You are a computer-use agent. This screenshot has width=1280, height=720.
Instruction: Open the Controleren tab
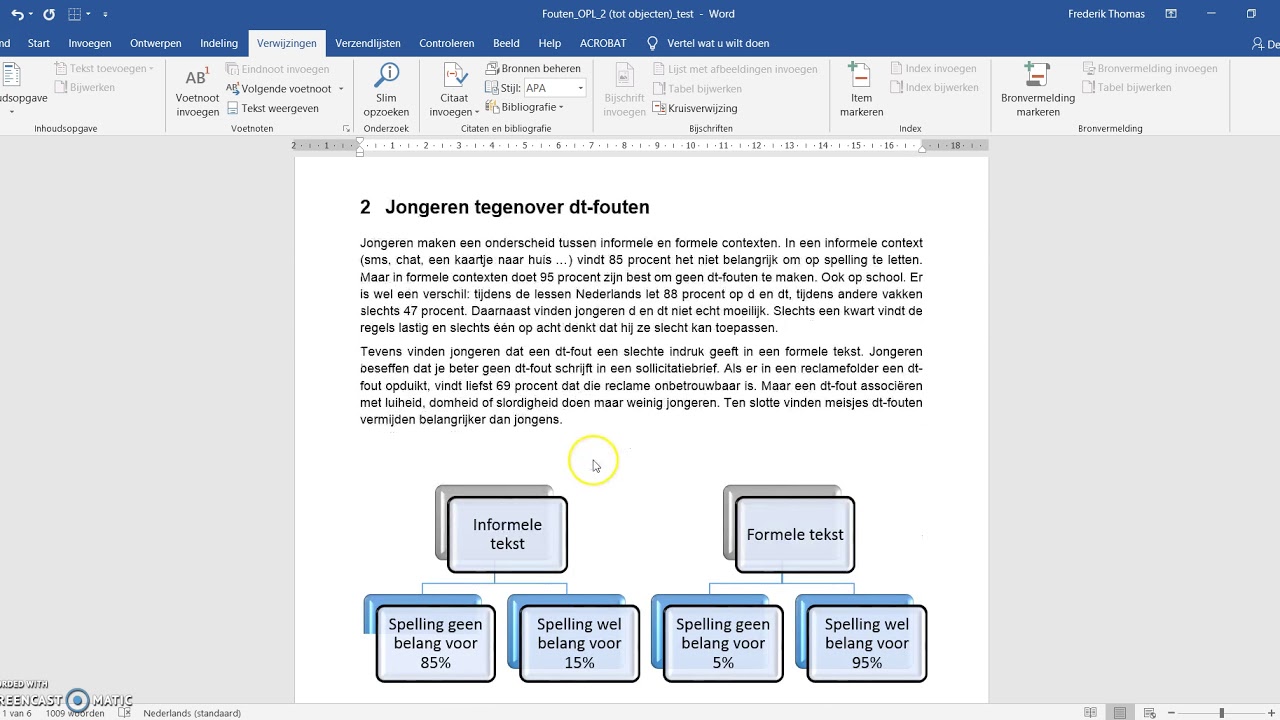click(x=447, y=43)
